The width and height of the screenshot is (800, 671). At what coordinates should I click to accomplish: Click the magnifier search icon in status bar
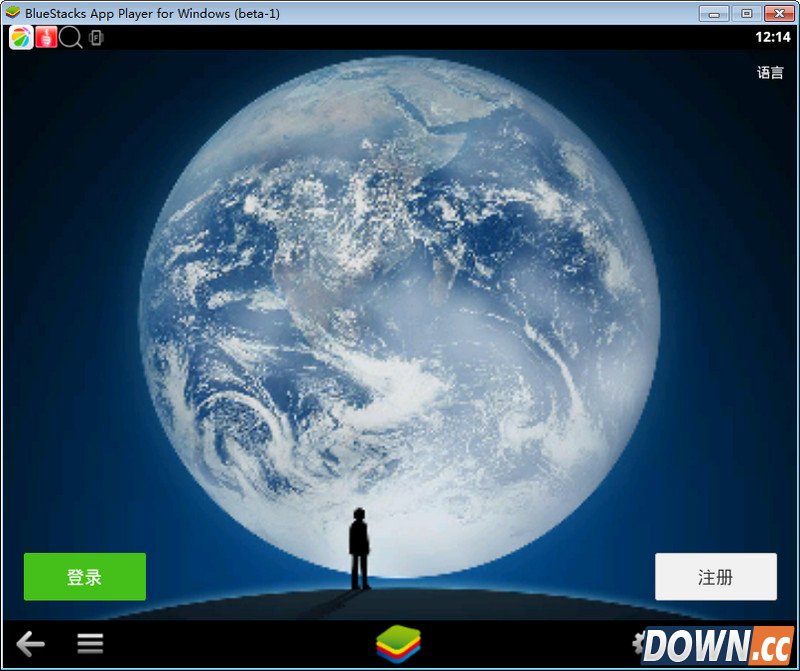pos(70,38)
